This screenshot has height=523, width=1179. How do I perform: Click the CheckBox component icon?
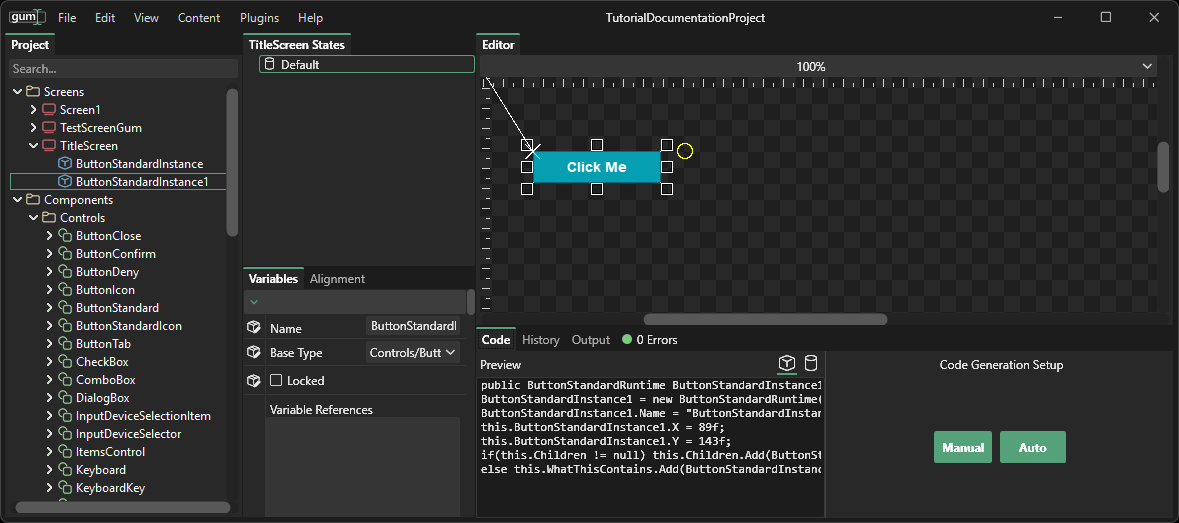[65, 362]
